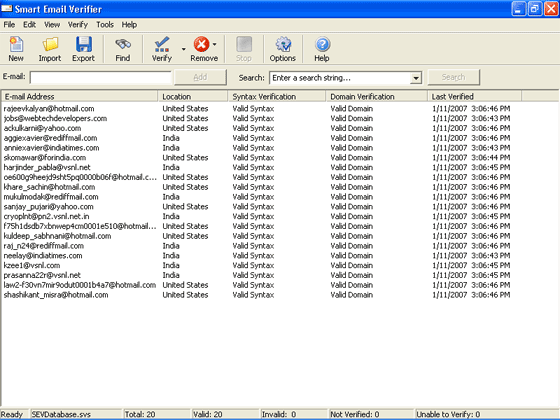Select mukulmodak@rediffmail.com entry
Screen dimensions: 560x420
[x=51, y=197]
